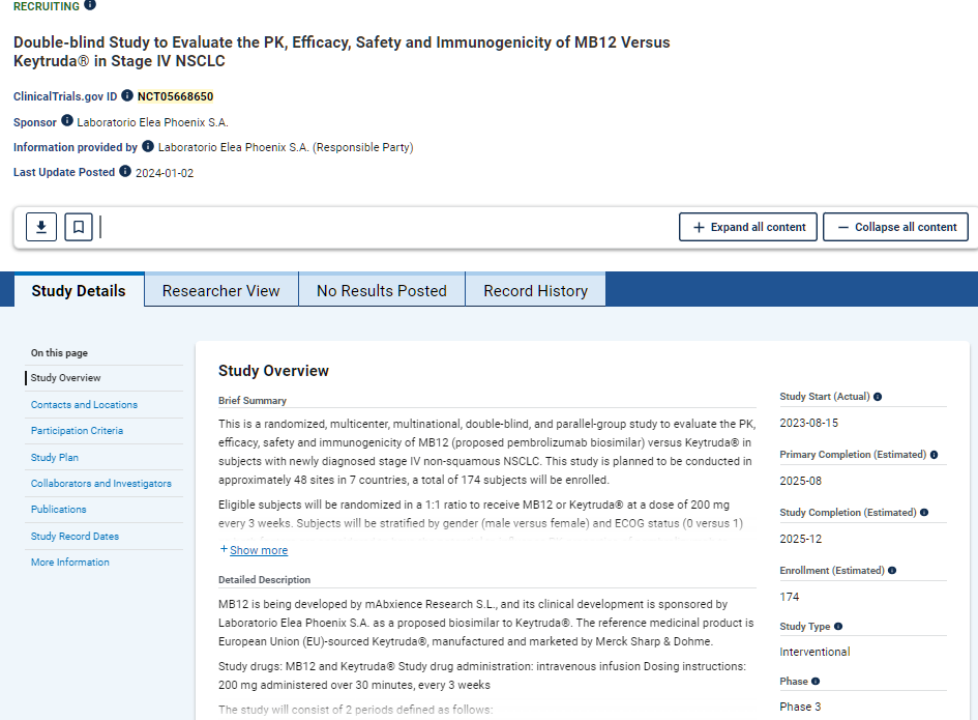
Task: Go to Participation Criteria section
Action: (x=77, y=431)
